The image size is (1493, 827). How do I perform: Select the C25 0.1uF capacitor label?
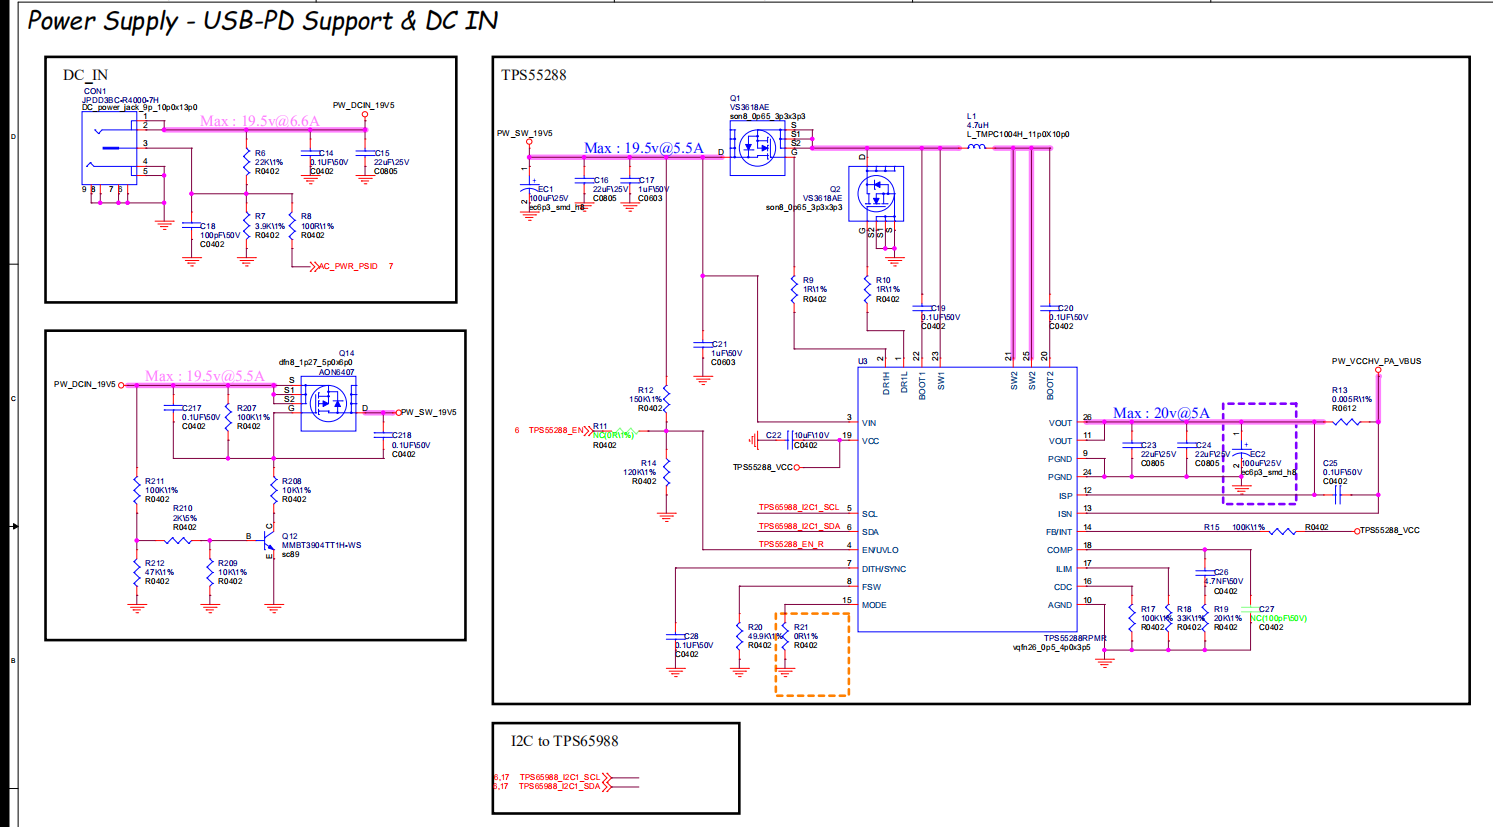pyautogui.click(x=1342, y=472)
